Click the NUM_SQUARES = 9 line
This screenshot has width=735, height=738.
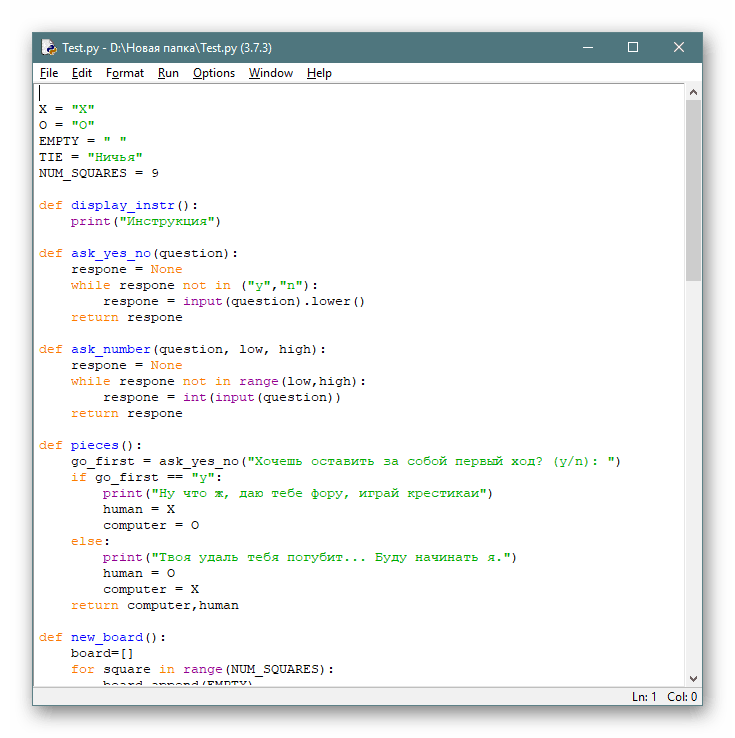[98, 173]
